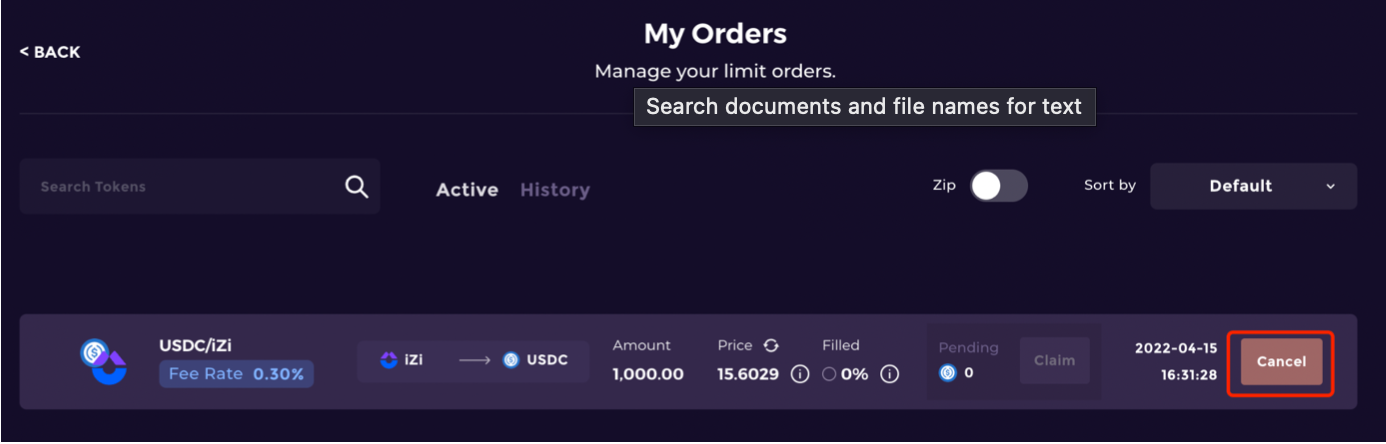This screenshot has height=444, width=1386.
Task: Click the USDC icon under Pending
Action: click(948, 373)
